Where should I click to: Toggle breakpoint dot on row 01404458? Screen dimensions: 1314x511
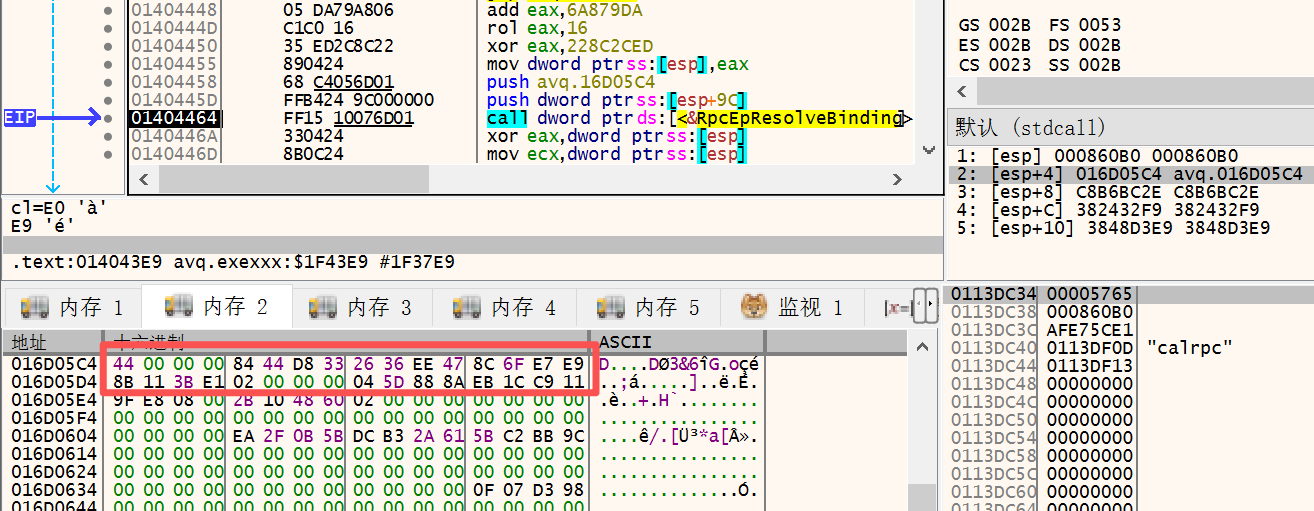point(108,82)
